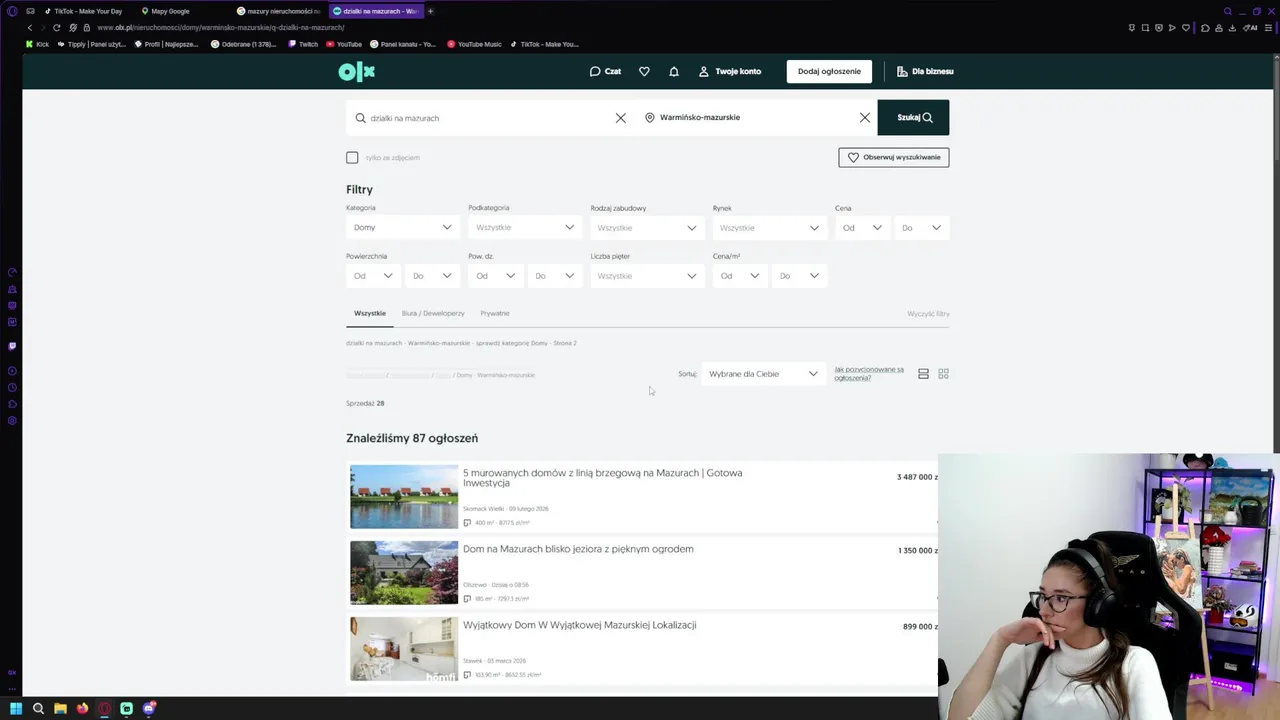
Task: Open Twitch icon in browser sidebar
Action: (x=12, y=346)
